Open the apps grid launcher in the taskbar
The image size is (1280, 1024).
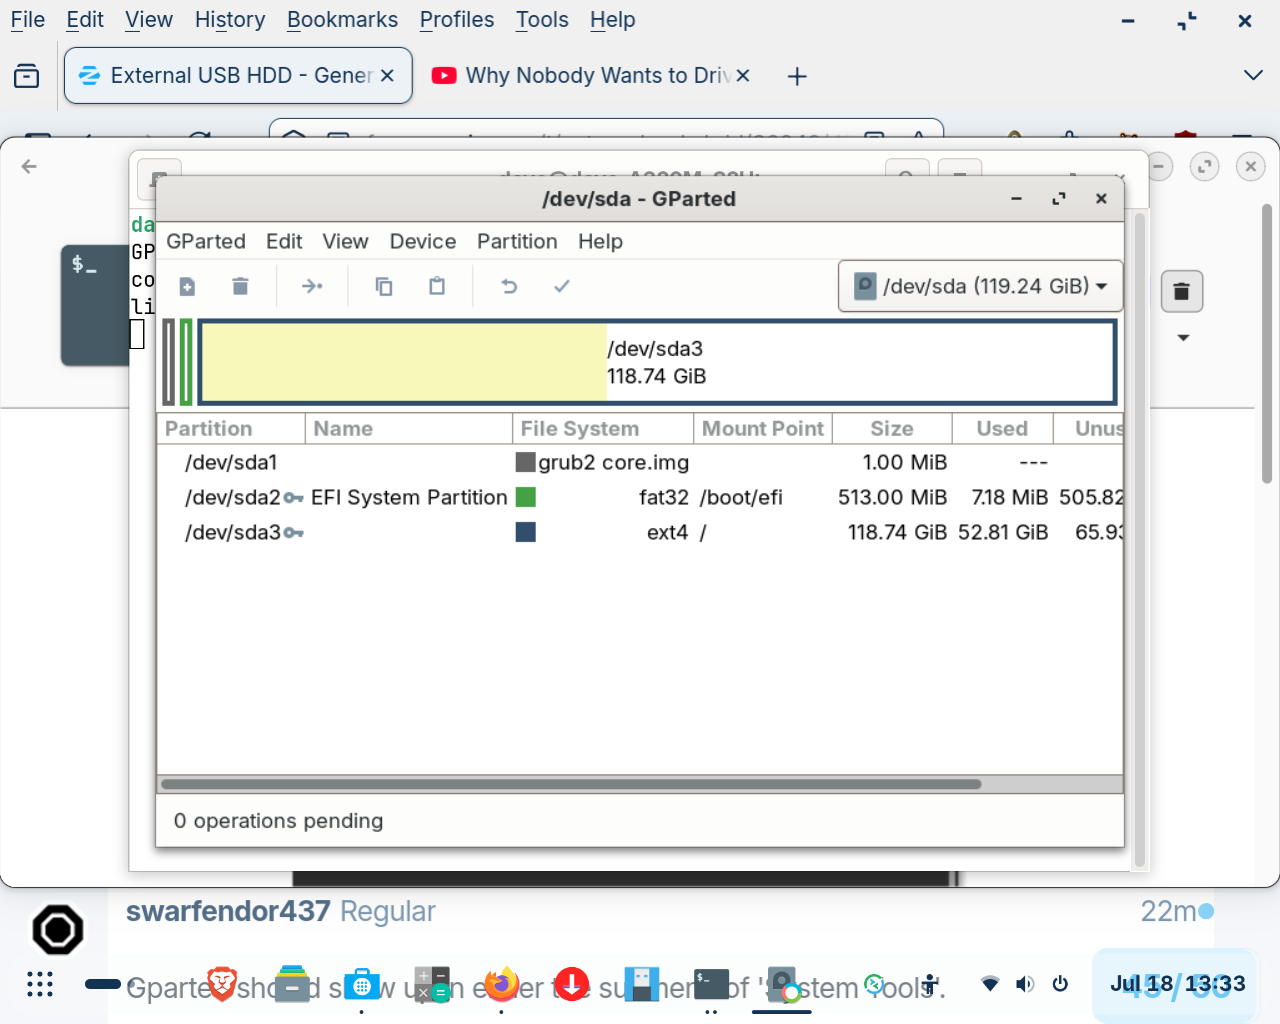[40, 985]
